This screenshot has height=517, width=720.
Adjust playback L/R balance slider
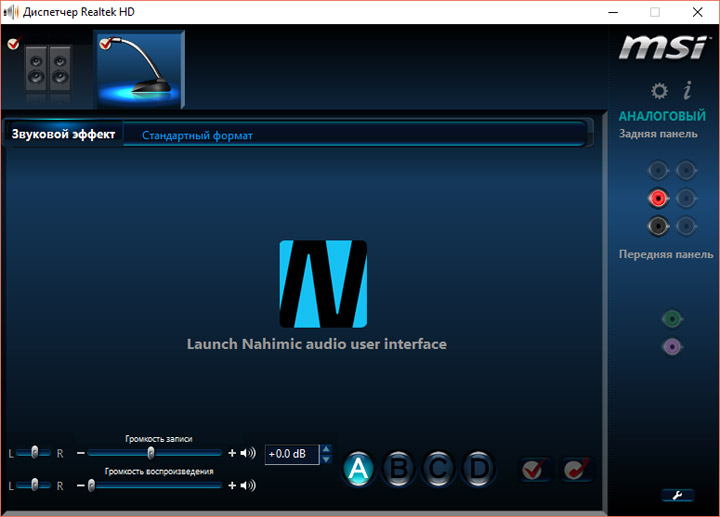tap(34, 485)
